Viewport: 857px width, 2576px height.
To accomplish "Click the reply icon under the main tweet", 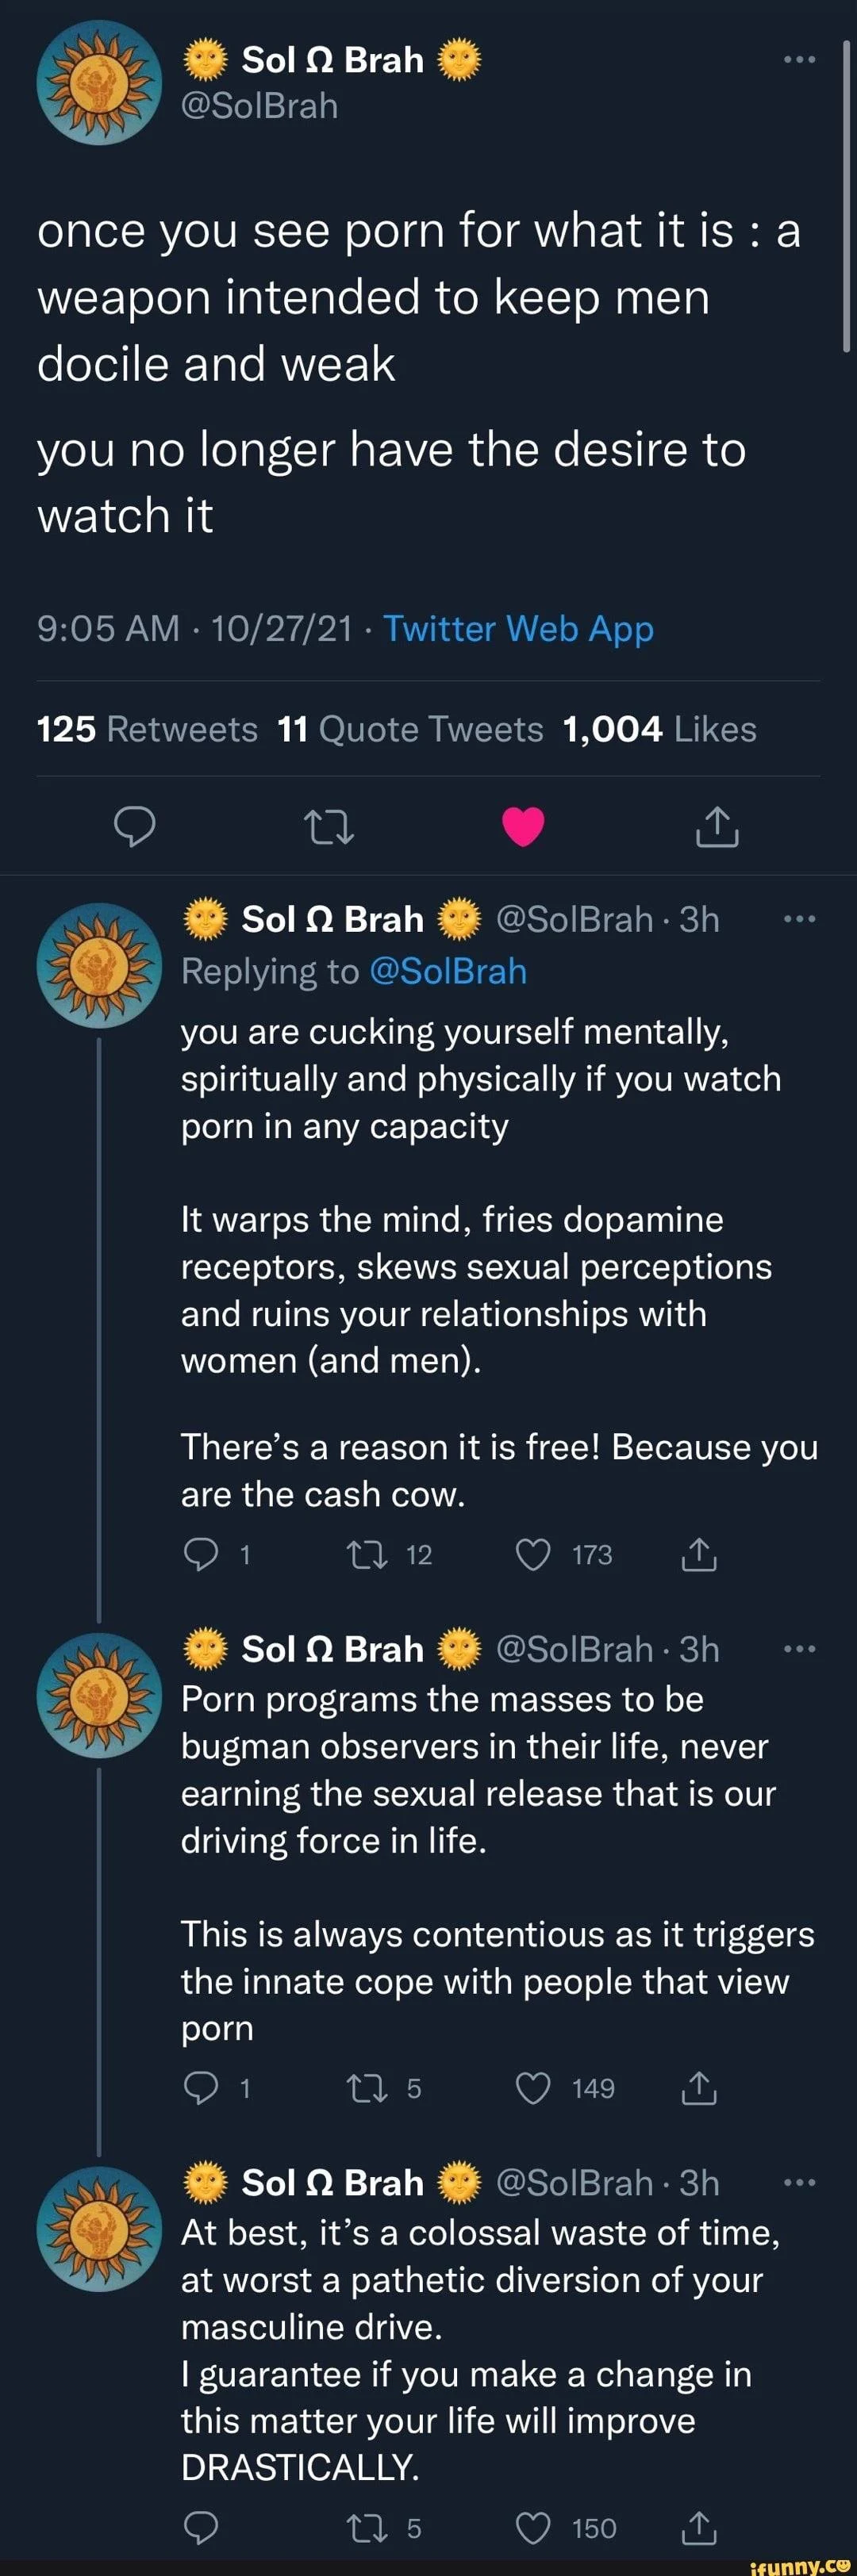I will (134, 826).
